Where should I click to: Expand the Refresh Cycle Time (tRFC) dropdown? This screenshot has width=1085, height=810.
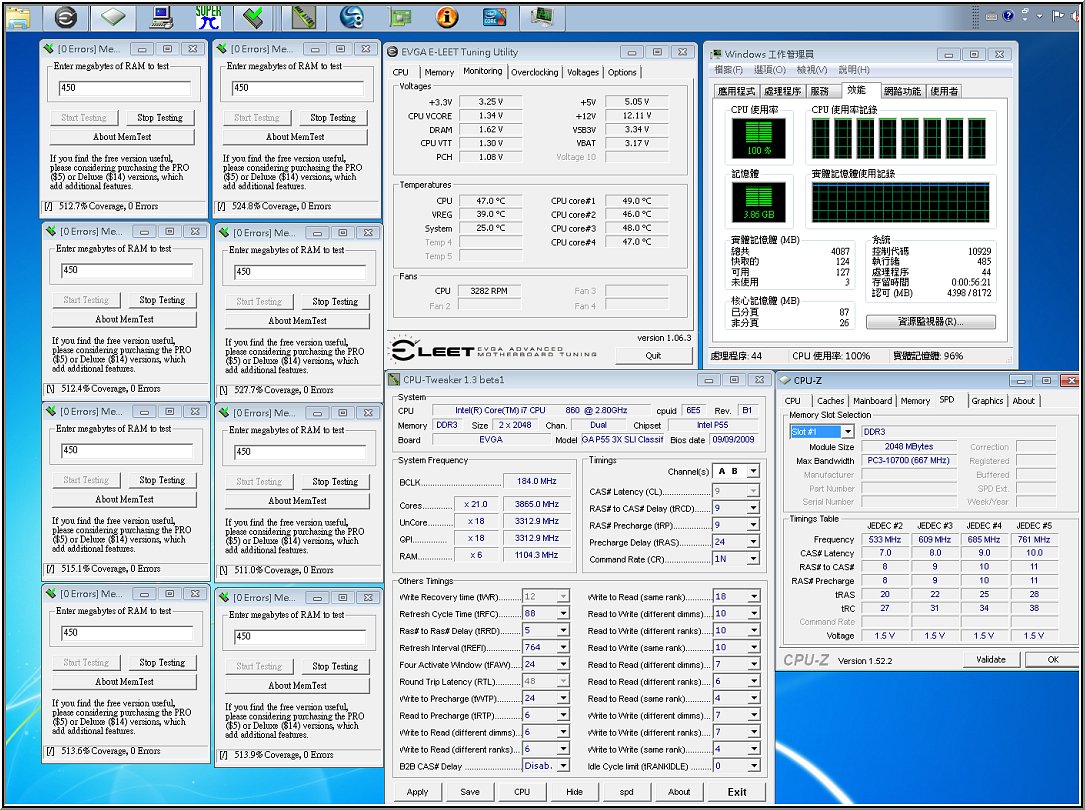tap(563, 614)
